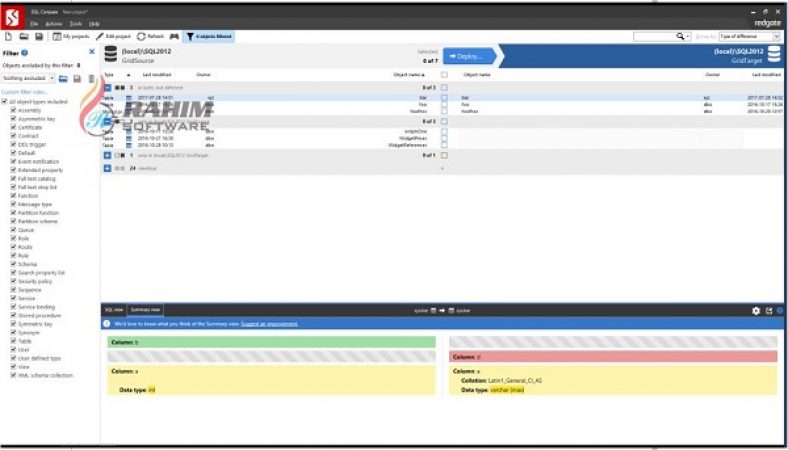Click the Deploy button
Image resolution: width=788 pixels, height=450 pixels.
[x=469, y=56]
